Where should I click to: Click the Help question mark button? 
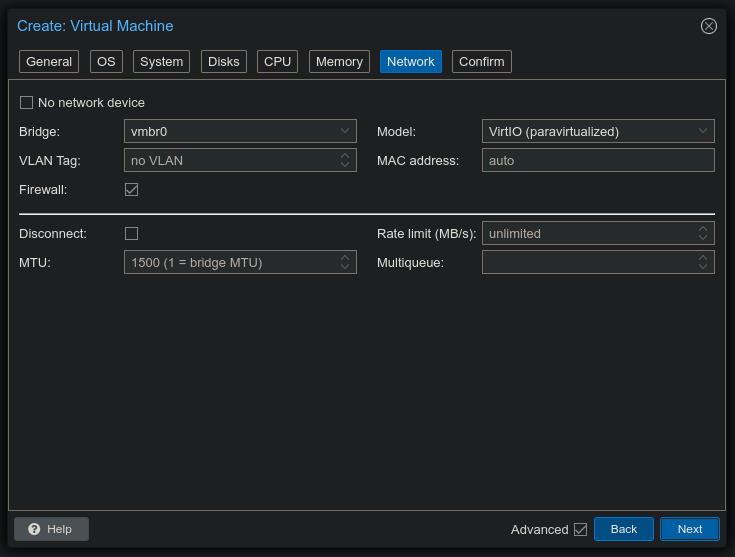coord(52,529)
